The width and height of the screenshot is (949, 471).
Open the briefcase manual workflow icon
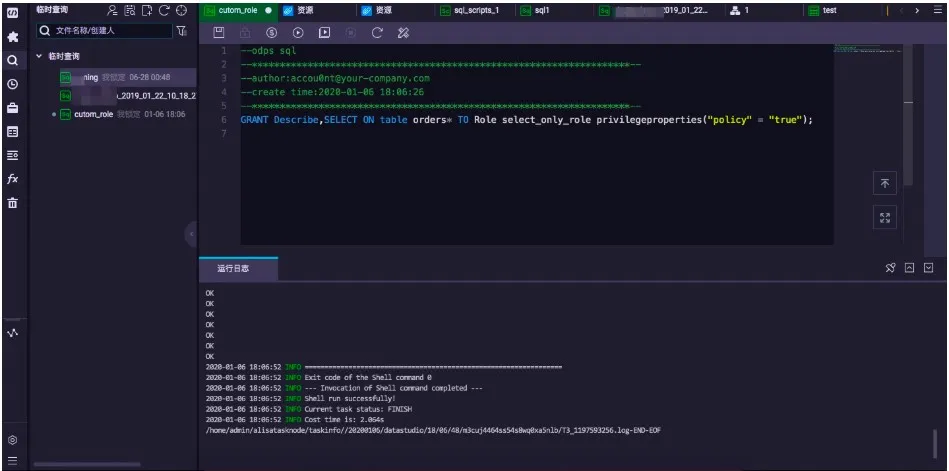pyautogui.click(x=12, y=108)
